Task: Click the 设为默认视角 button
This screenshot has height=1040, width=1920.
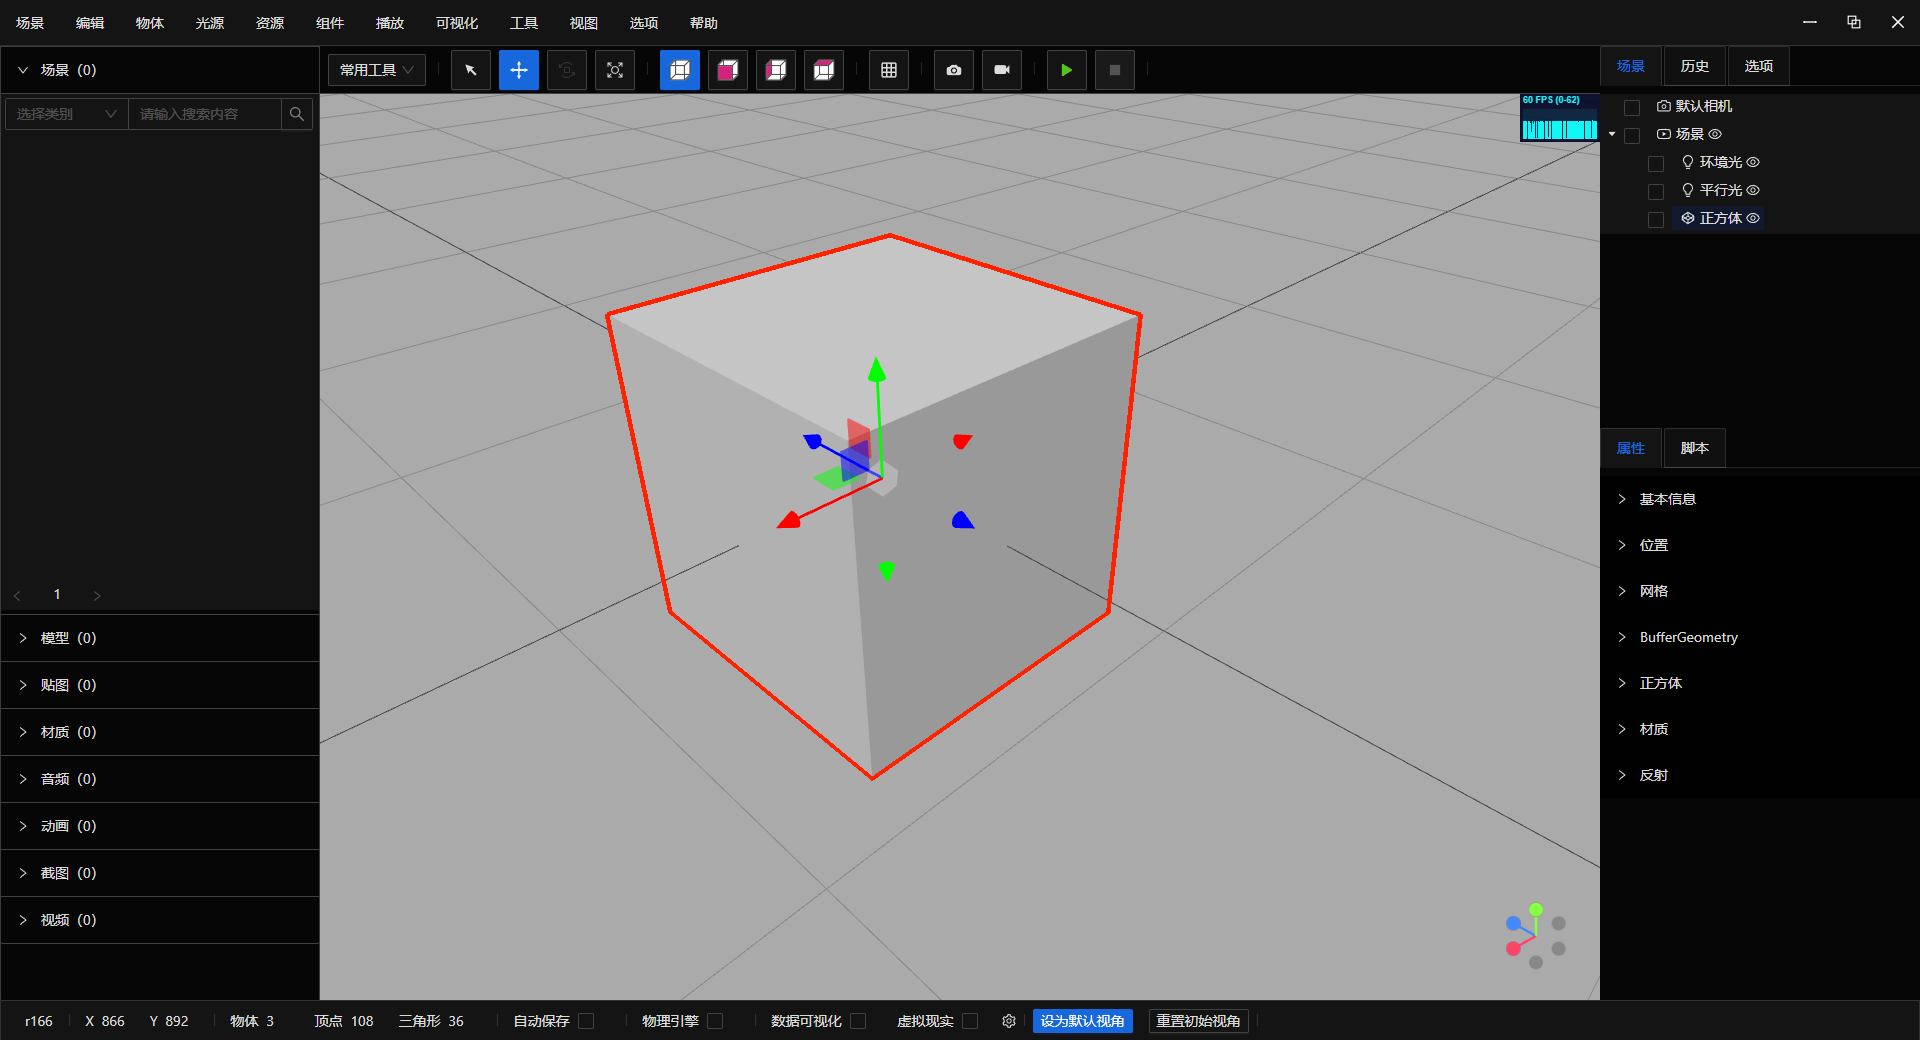Action: tap(1082, 1021)
